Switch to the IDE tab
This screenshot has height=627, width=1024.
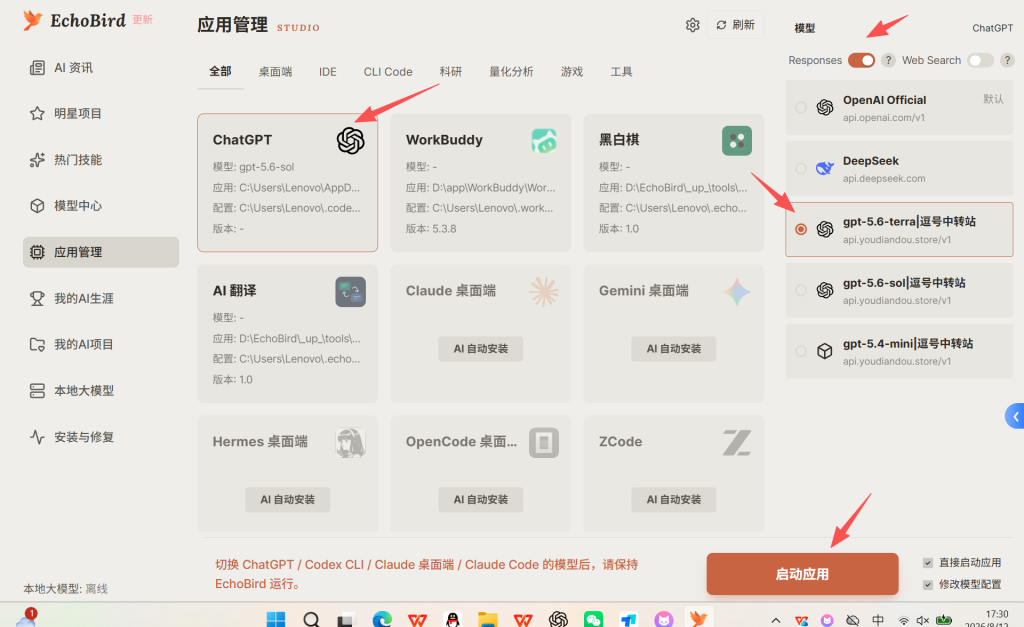click(x=328, y=71)
